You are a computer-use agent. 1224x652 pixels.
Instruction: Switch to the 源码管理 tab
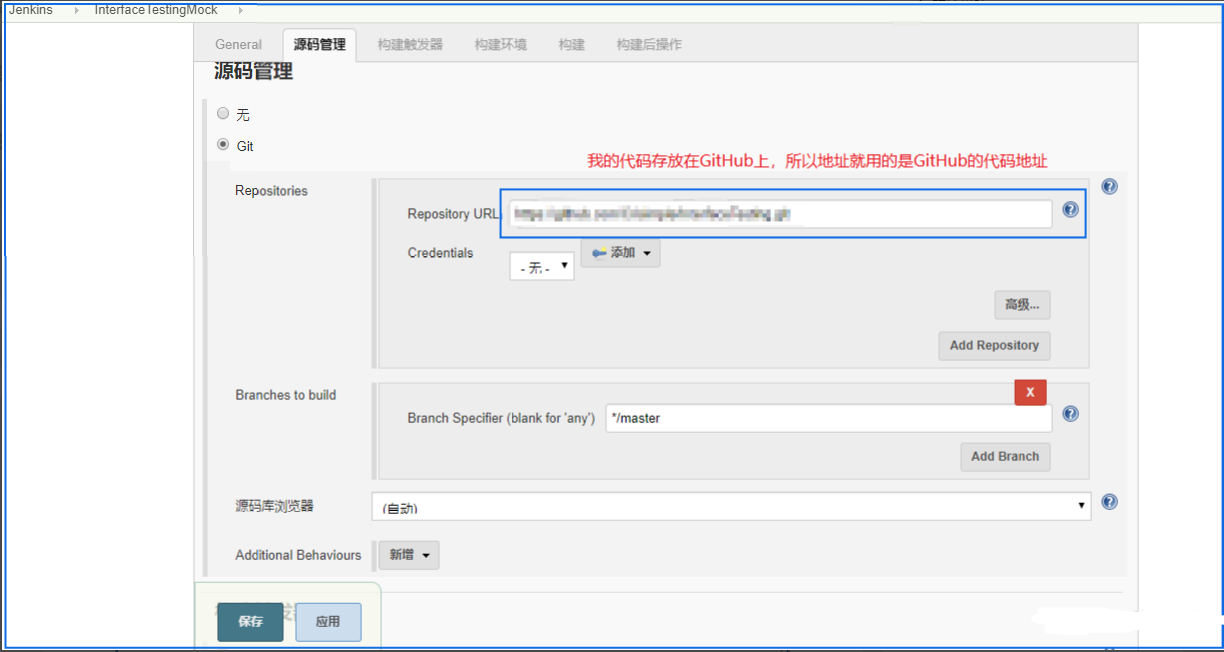click(x=320, y=44)
